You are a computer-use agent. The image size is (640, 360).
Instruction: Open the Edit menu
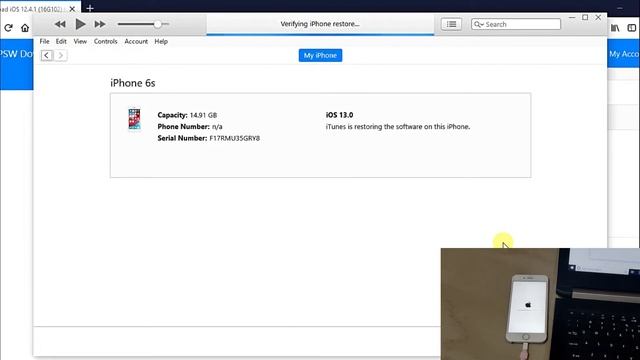coord(61,41)
